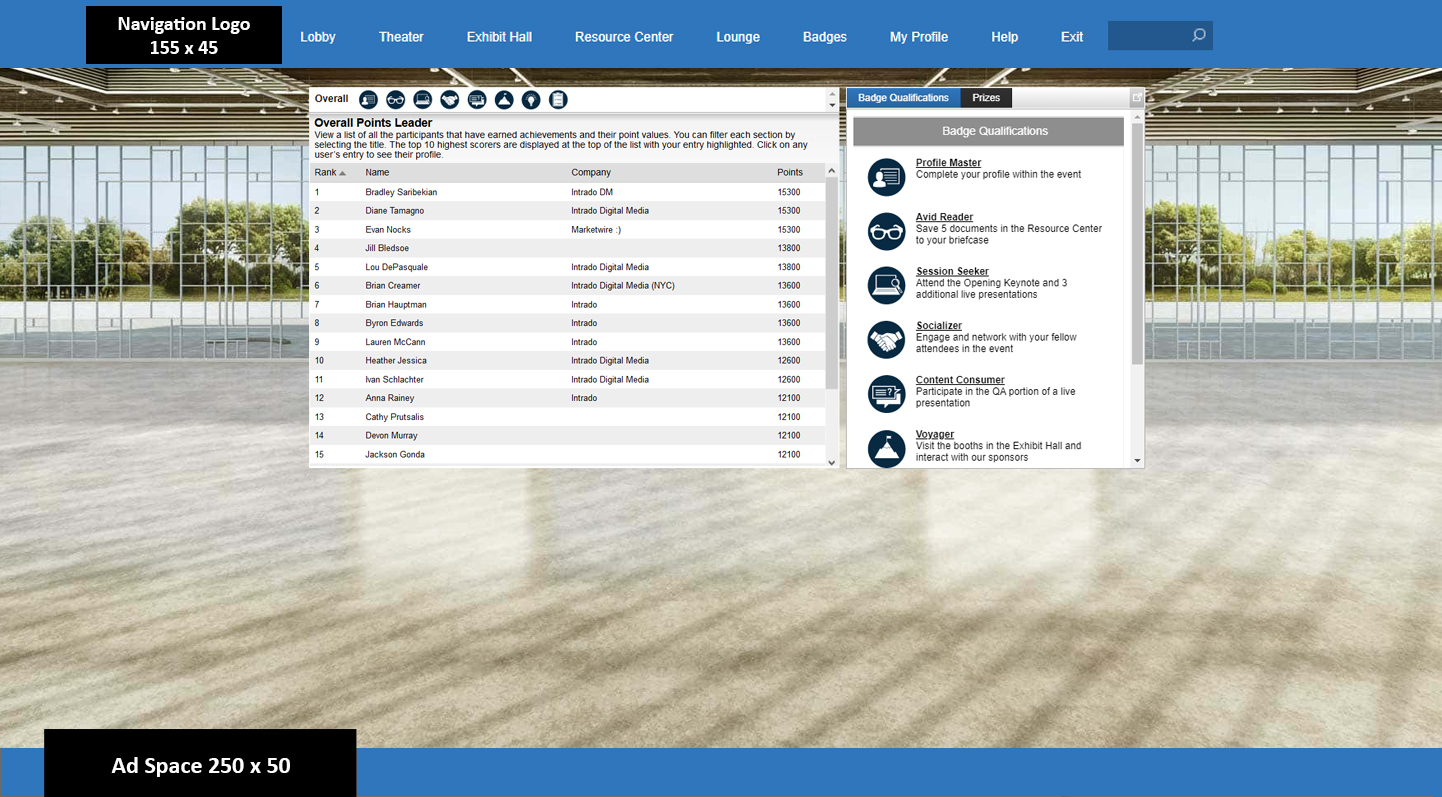Click the navigation search input field
1442x797 pixels.
pos(1148,36)
